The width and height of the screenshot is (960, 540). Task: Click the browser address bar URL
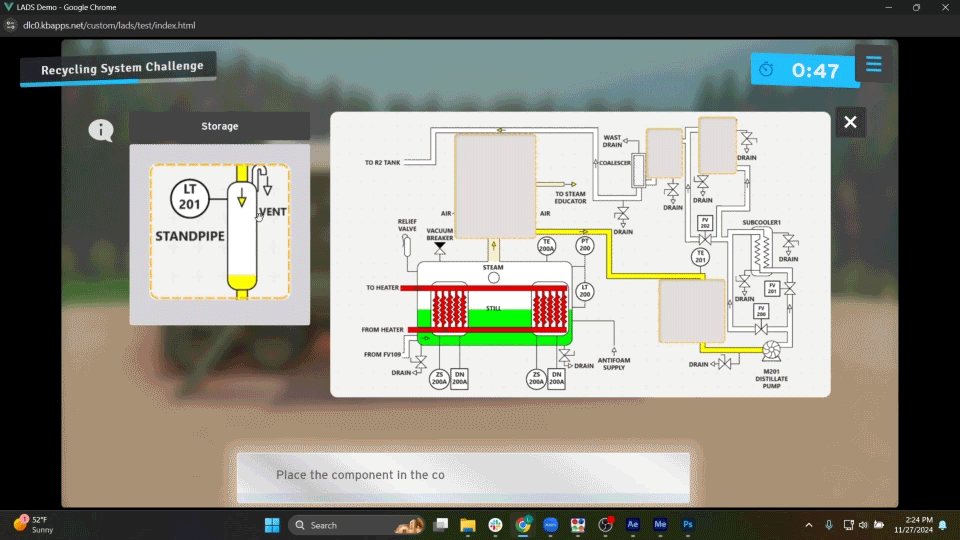click(109, 25)
